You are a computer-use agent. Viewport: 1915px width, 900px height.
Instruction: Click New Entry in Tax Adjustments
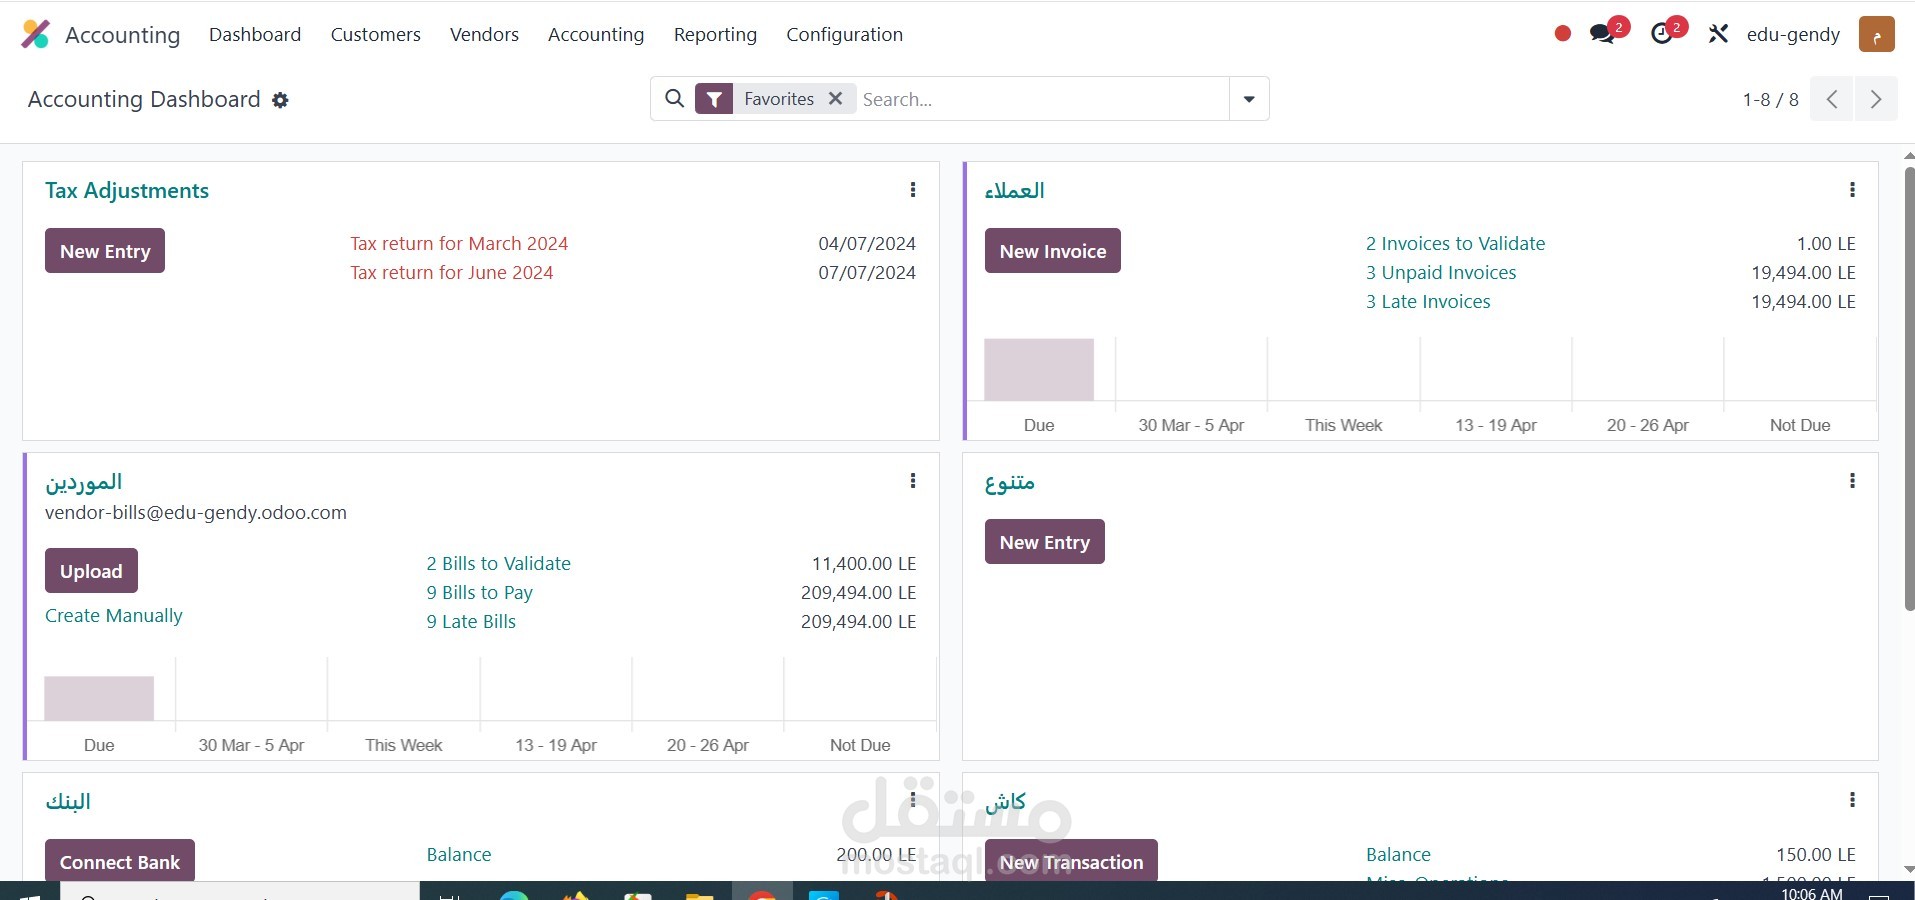click(105, 251)
